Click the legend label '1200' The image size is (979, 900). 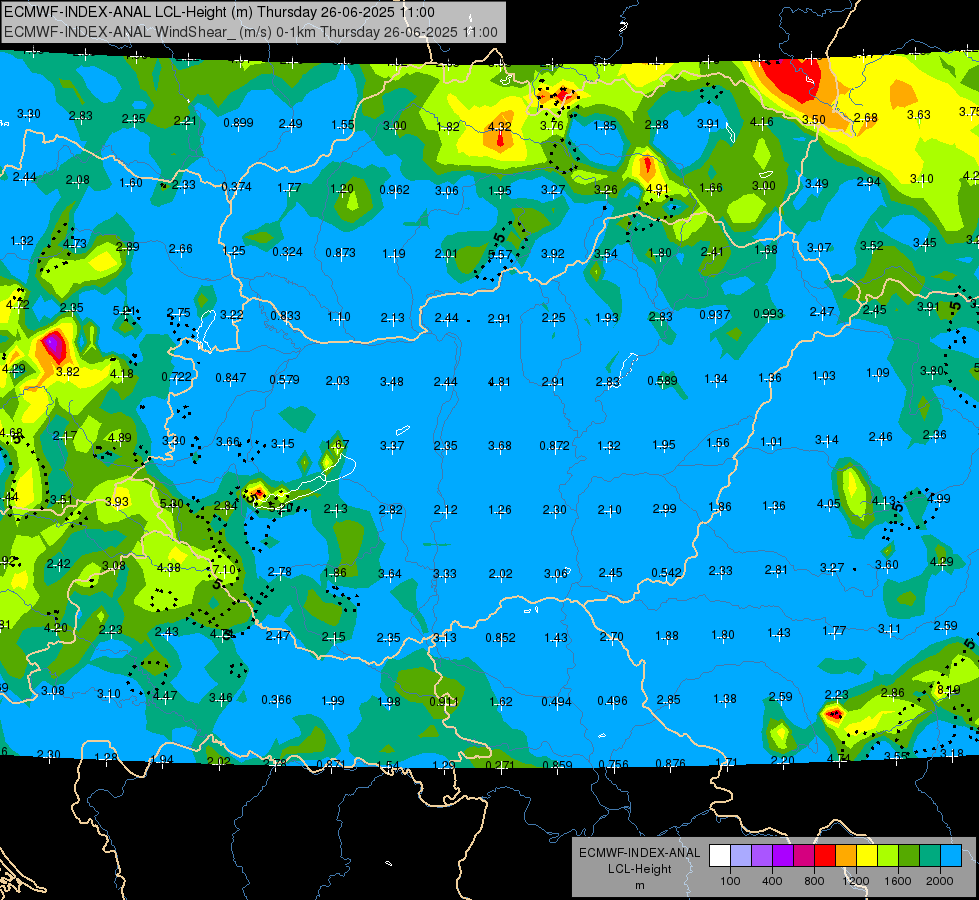coord(855,881)
